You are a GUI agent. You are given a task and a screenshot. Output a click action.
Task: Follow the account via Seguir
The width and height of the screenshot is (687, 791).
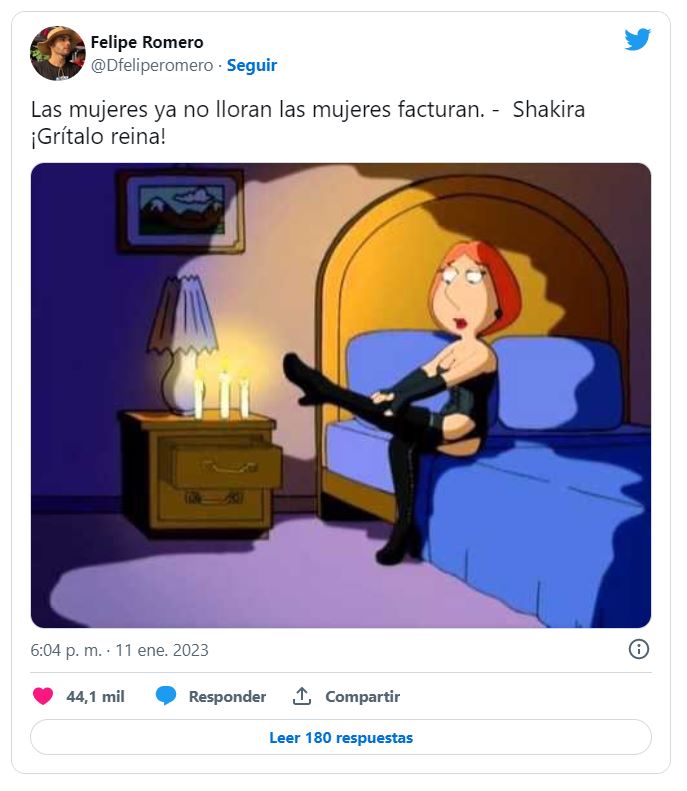[x=252, y=65]
